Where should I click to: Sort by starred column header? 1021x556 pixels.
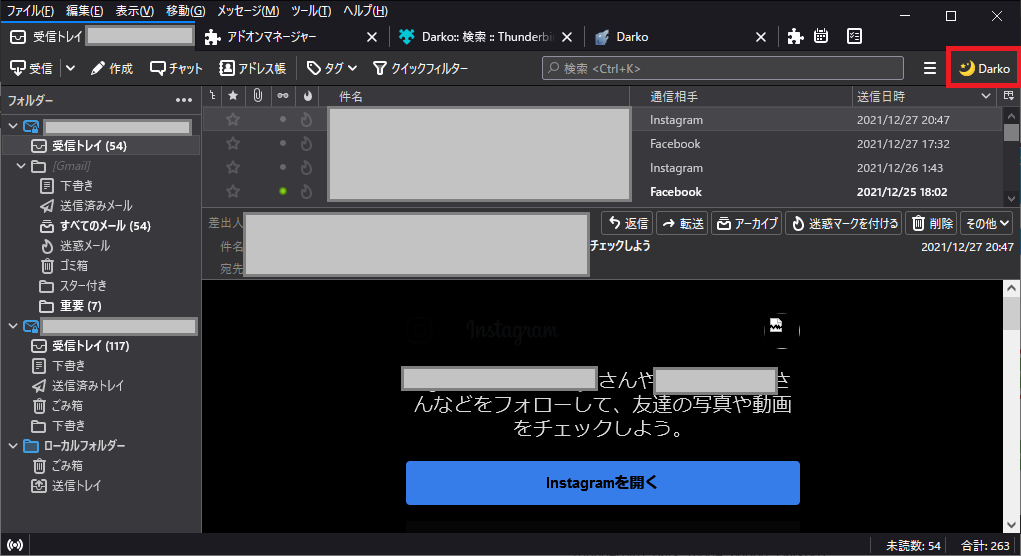[233, 96]
